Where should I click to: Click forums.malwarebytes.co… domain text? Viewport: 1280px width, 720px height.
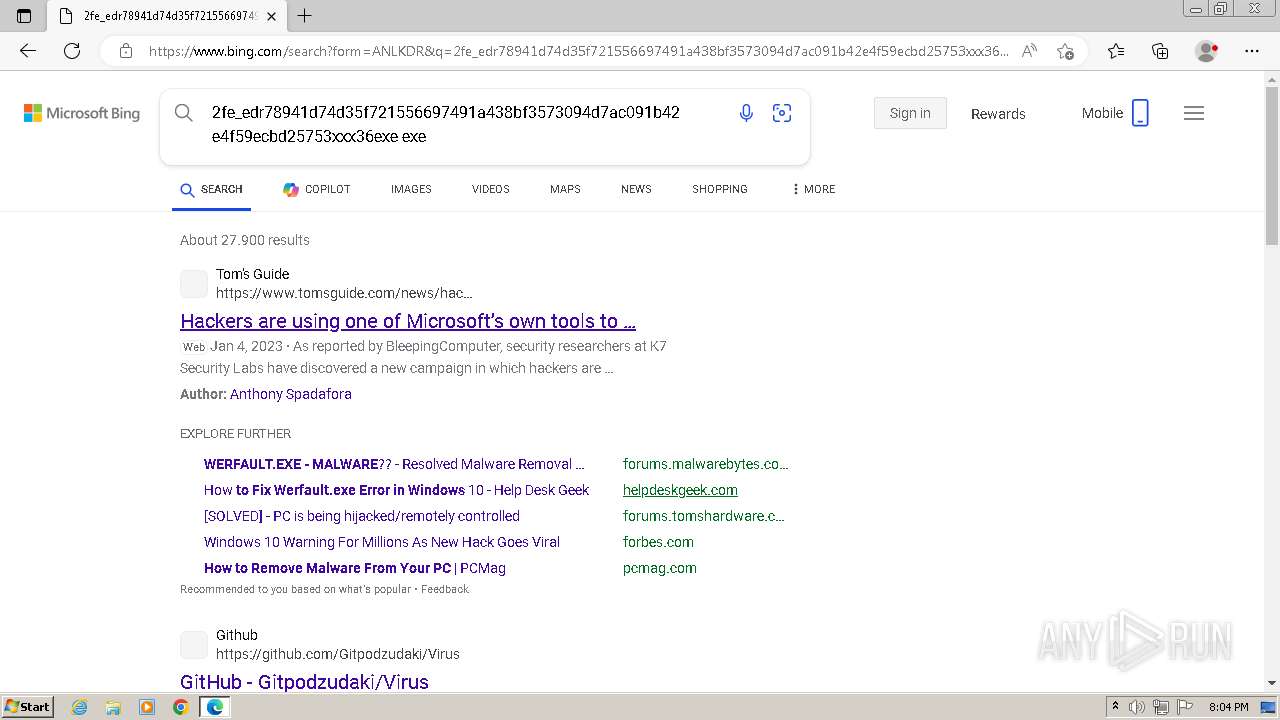click(x=705, y=464)
